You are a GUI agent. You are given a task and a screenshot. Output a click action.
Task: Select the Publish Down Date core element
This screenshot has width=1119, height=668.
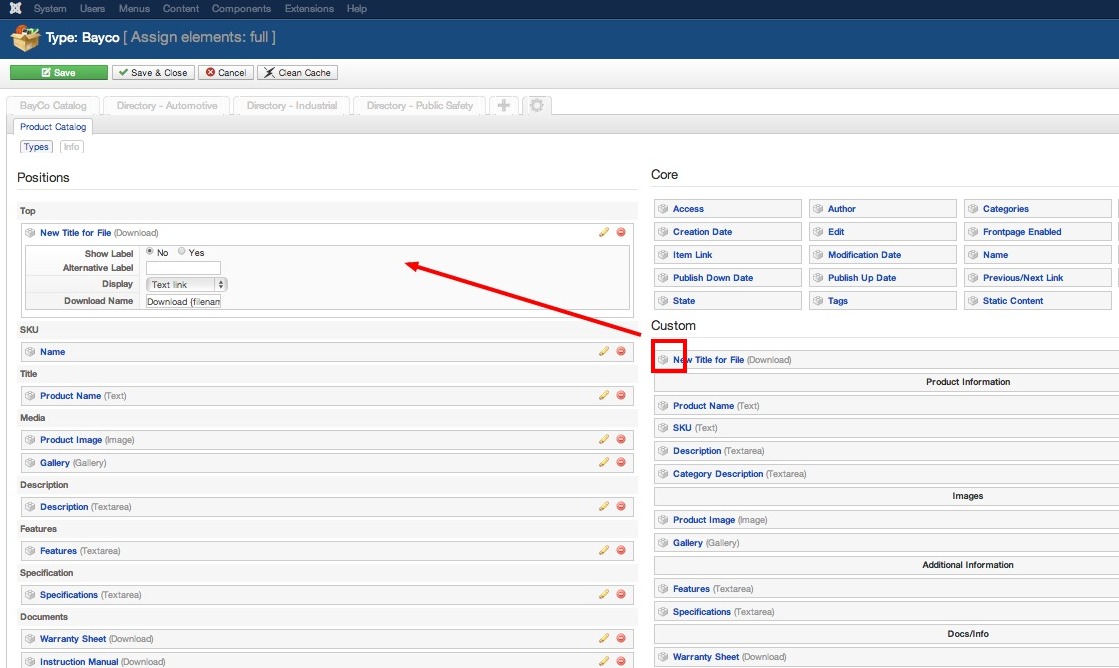(728, 278)
